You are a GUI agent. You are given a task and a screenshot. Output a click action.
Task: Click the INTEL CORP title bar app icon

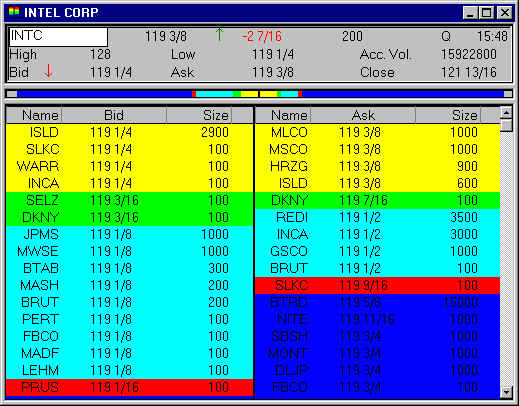[x=14, y=12]
